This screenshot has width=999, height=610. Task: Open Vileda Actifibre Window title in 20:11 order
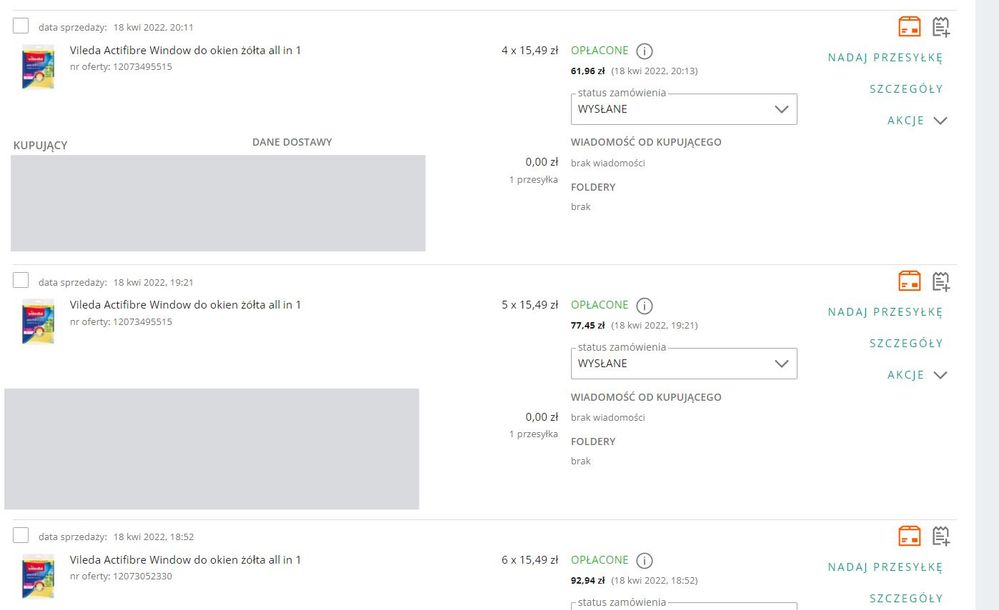(x=185, y=50)
